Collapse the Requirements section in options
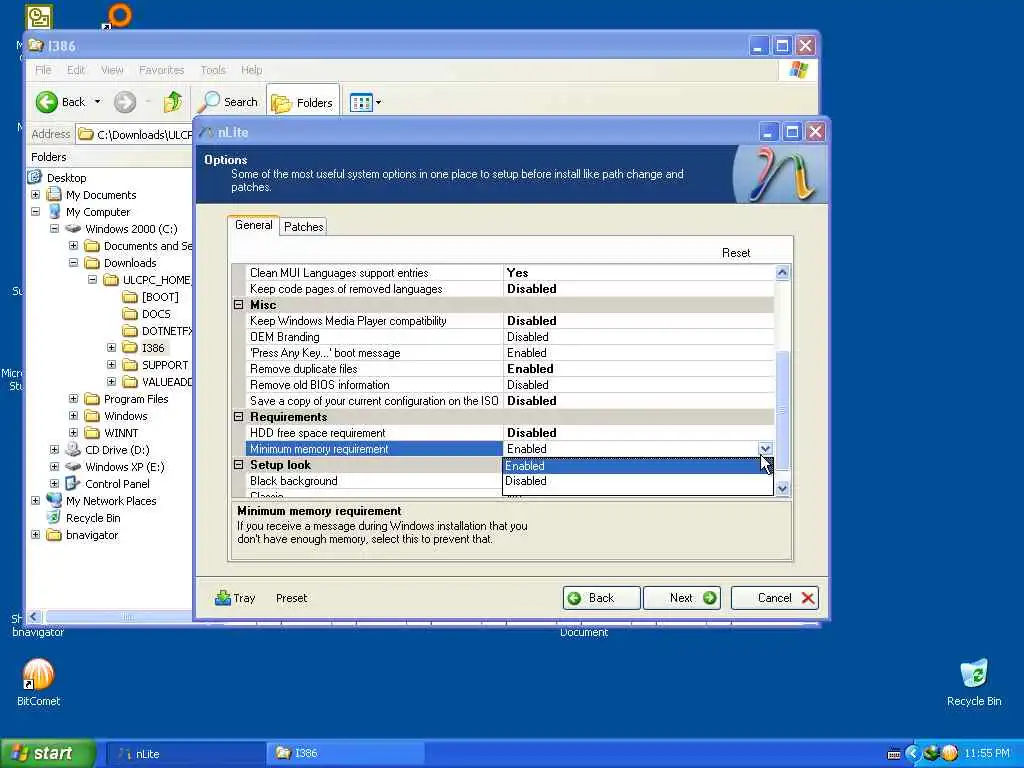The width and height of the screenshot is (1024, 768). click(238, 417)
